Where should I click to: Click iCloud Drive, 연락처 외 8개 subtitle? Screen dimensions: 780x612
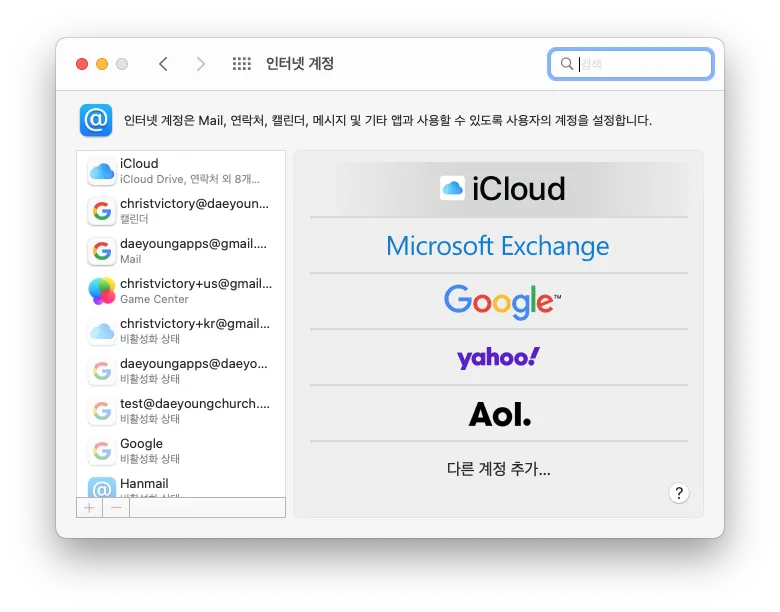coord(190,179)
